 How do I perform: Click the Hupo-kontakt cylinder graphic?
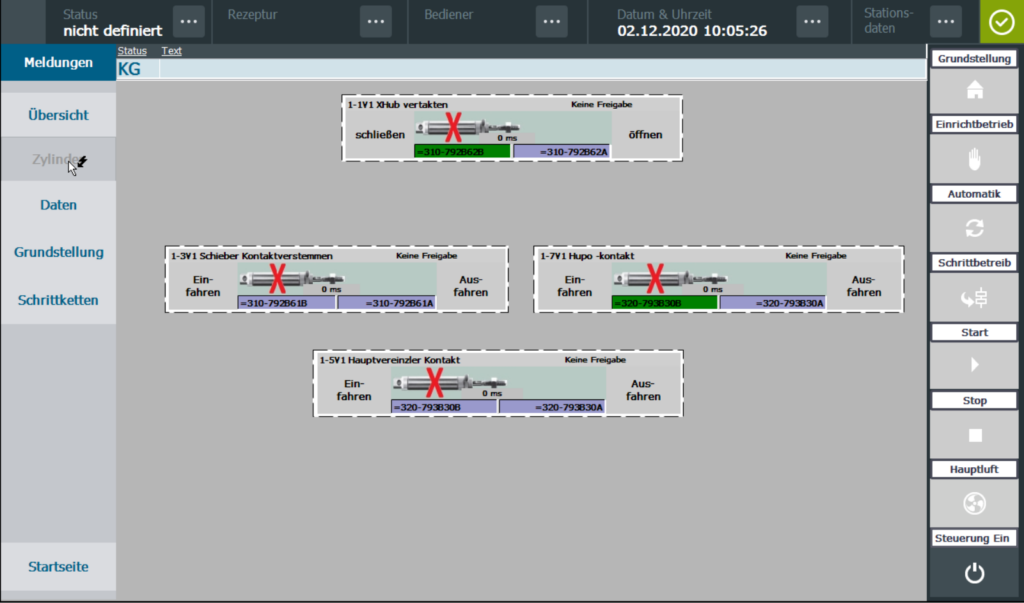click(x=669, y=279)
